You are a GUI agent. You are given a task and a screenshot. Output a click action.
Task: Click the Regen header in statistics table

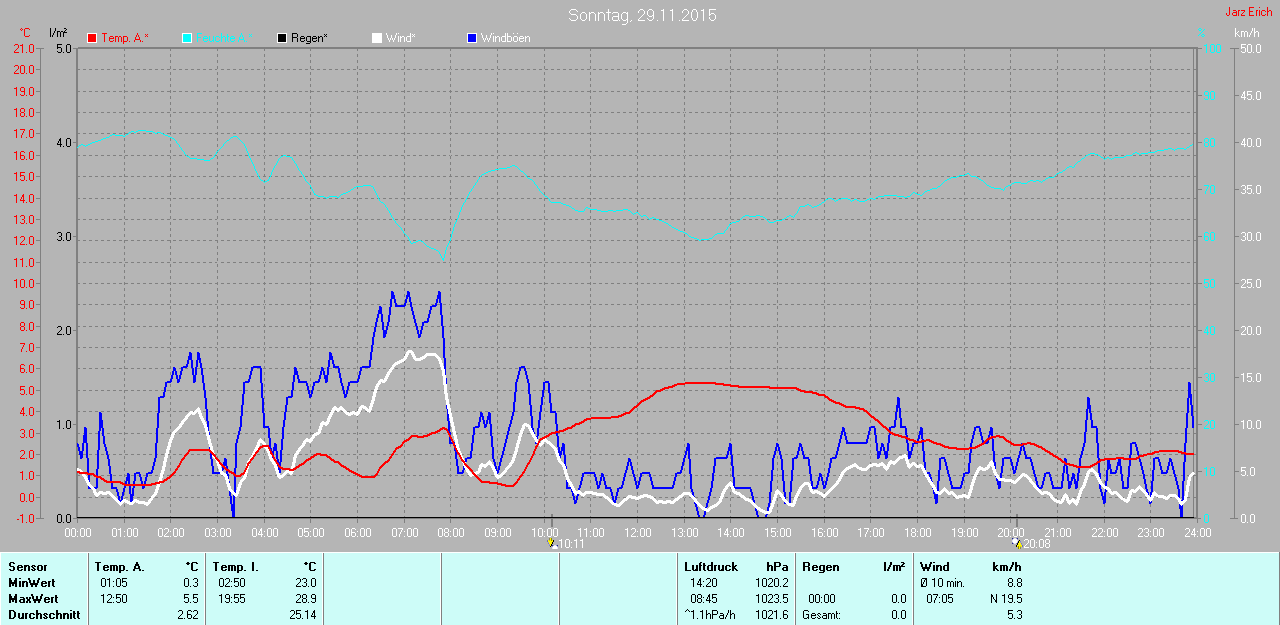(x=821, y=567)
